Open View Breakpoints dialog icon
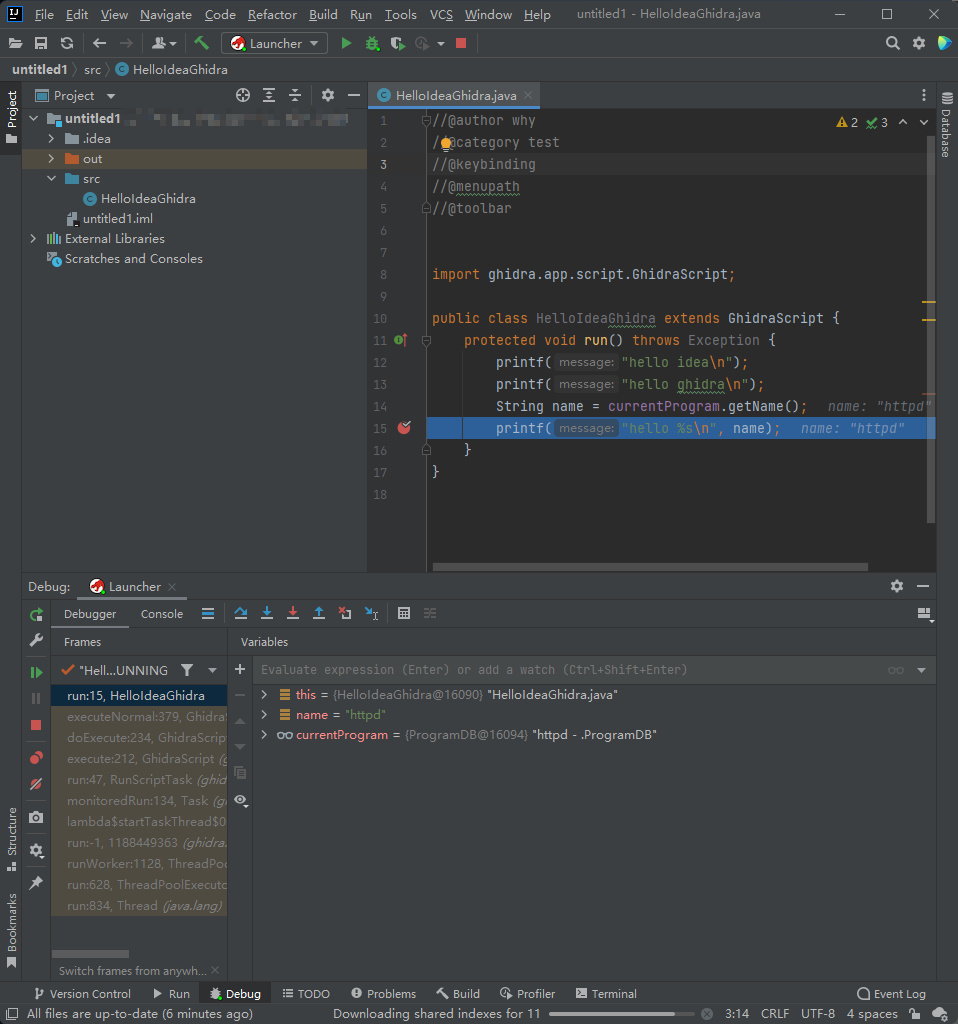This screenshot has height=1024, width=958. tap(36, 757)
